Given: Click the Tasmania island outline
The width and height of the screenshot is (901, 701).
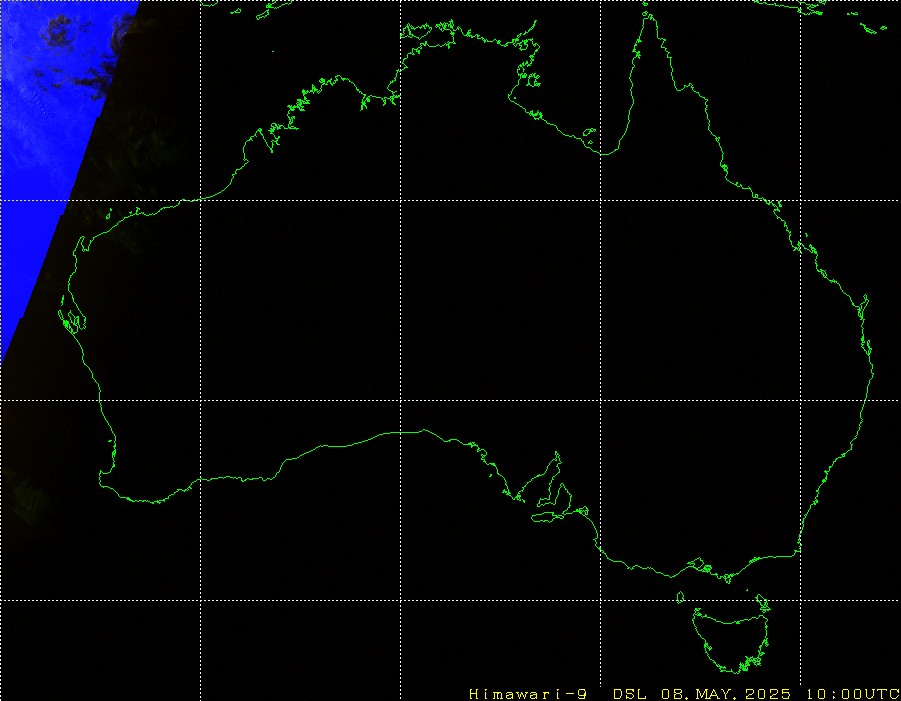Looking at the screenshot, I should (x=731, y=639).
